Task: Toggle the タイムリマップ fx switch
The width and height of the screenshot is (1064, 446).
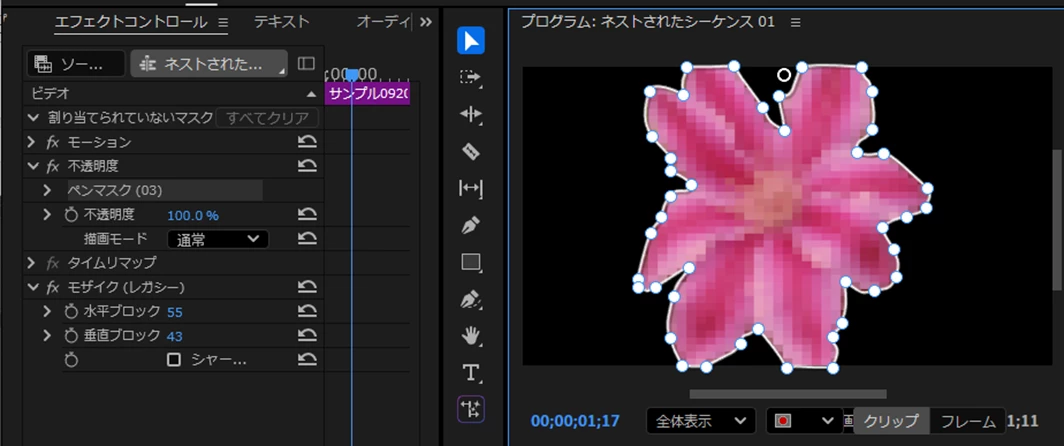Action: 53,263
